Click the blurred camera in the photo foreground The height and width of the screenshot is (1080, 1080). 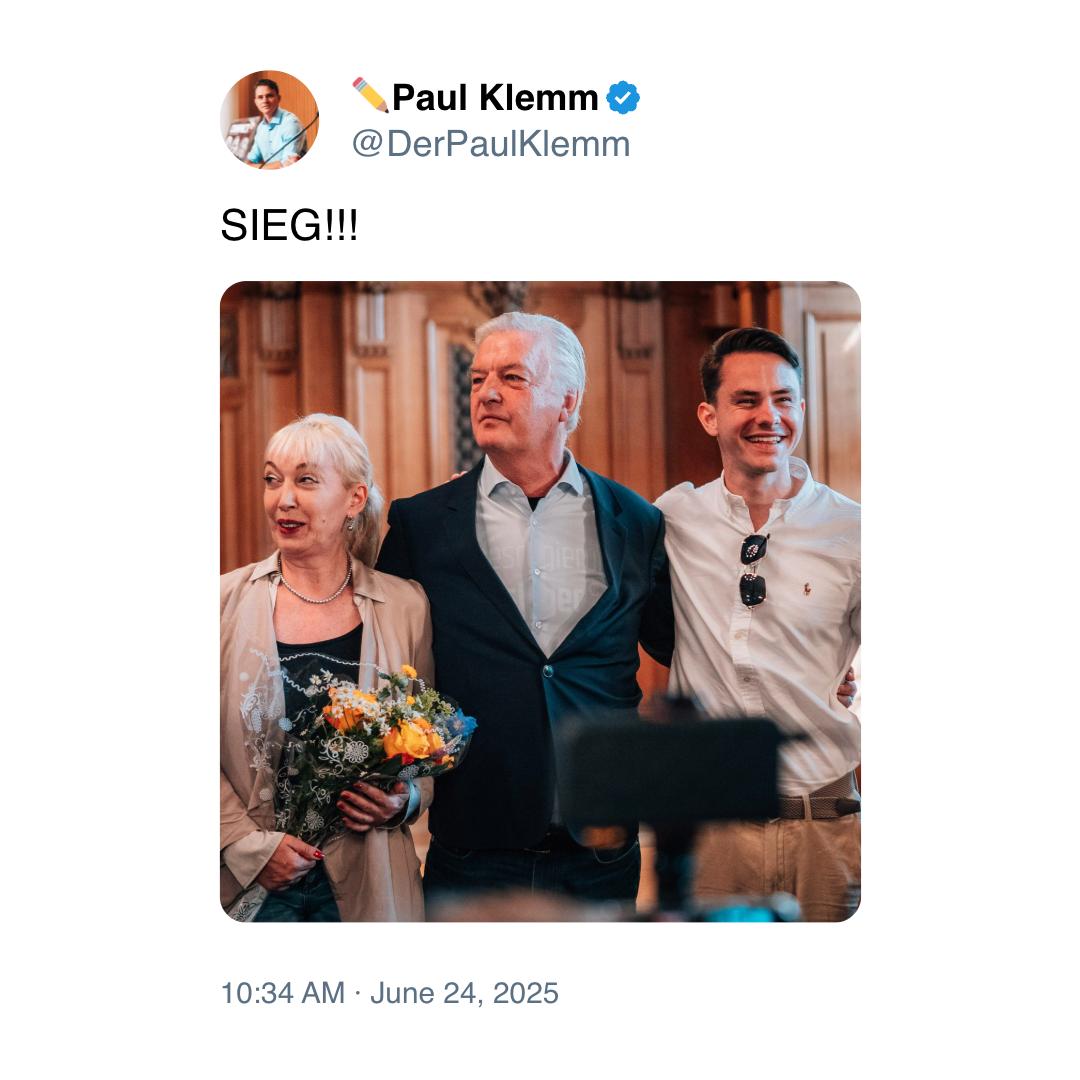(670, 770)
